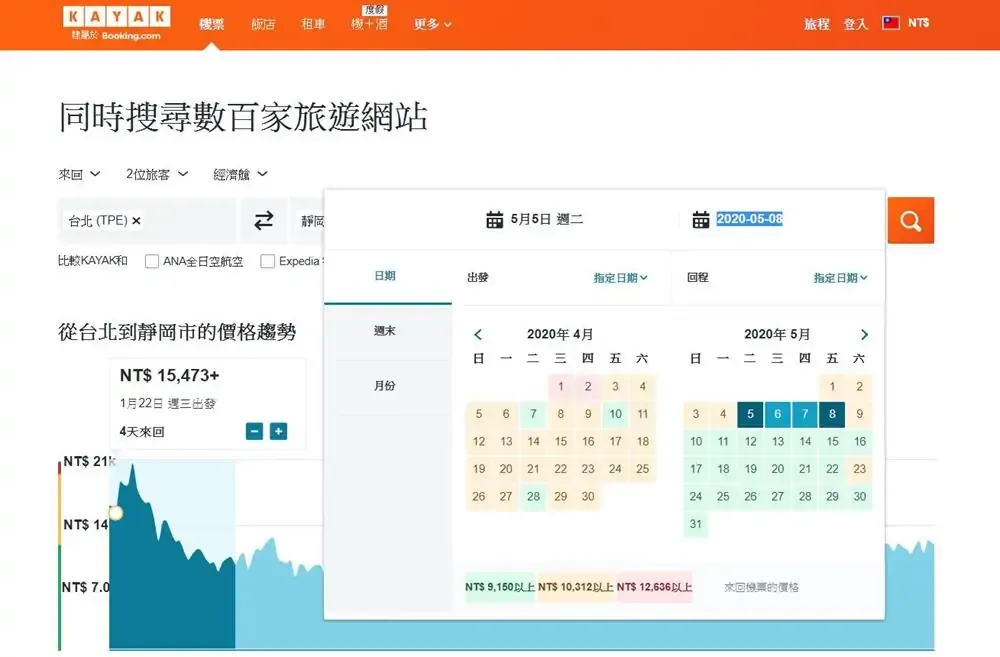Click the KAYAK logo

(x=116, y=18)
